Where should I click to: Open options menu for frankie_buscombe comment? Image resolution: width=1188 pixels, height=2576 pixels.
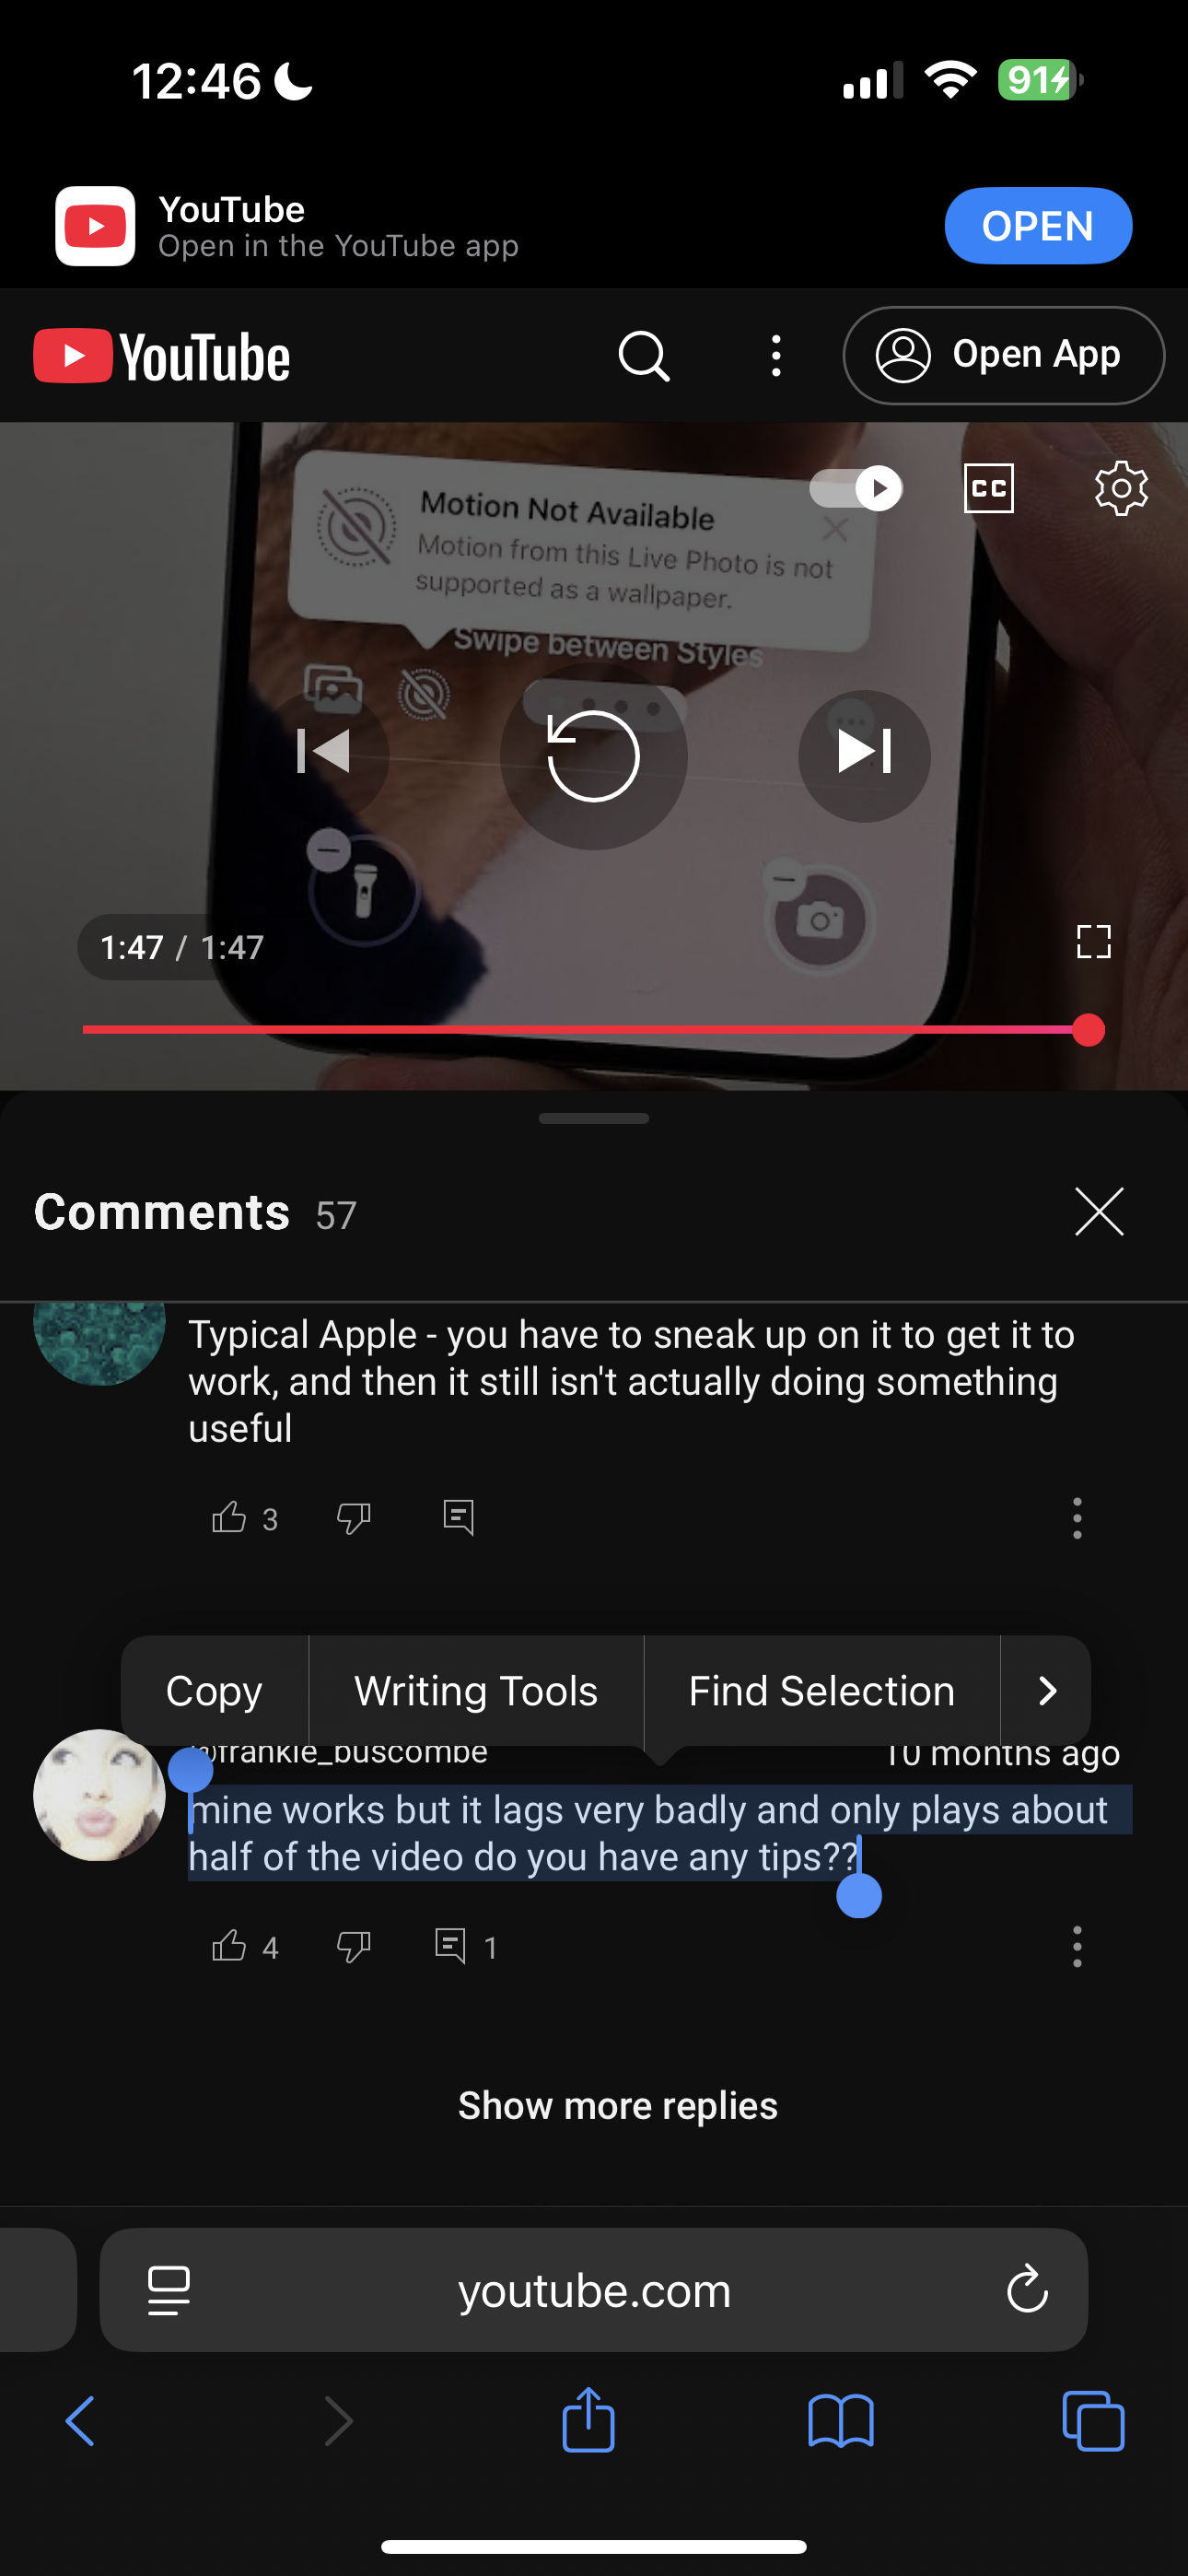1076,1946
